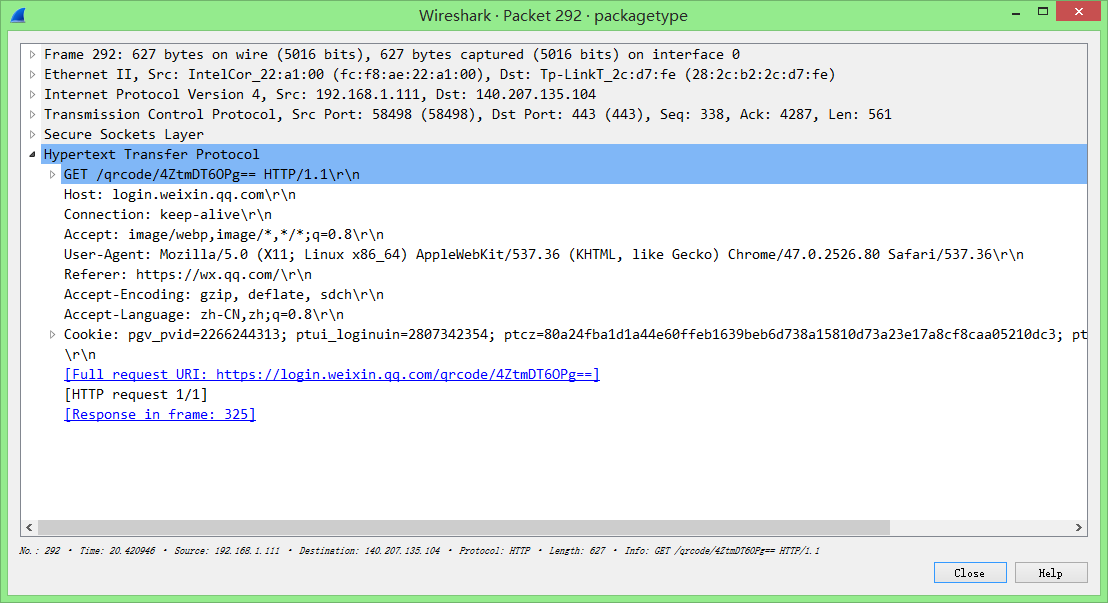Select the Transmission Control Protocol row
Screen dimensions: 1108x603
(x=467, y=115)
